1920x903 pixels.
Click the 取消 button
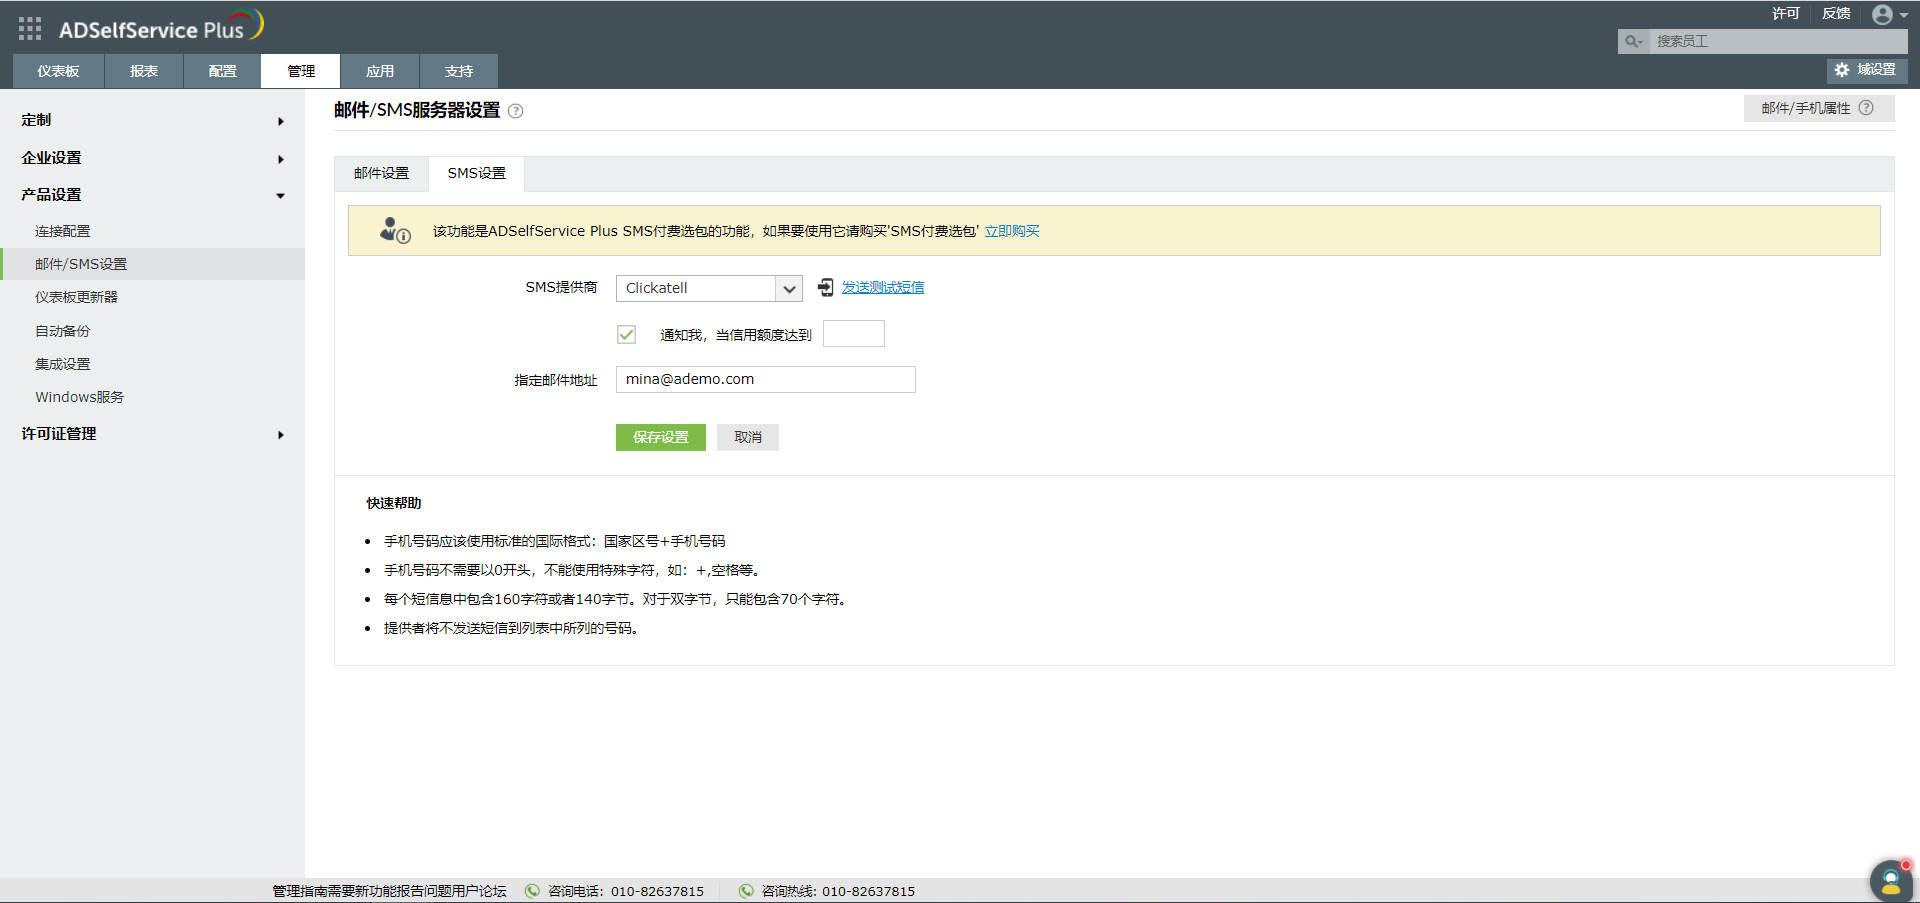pos(748,437)
